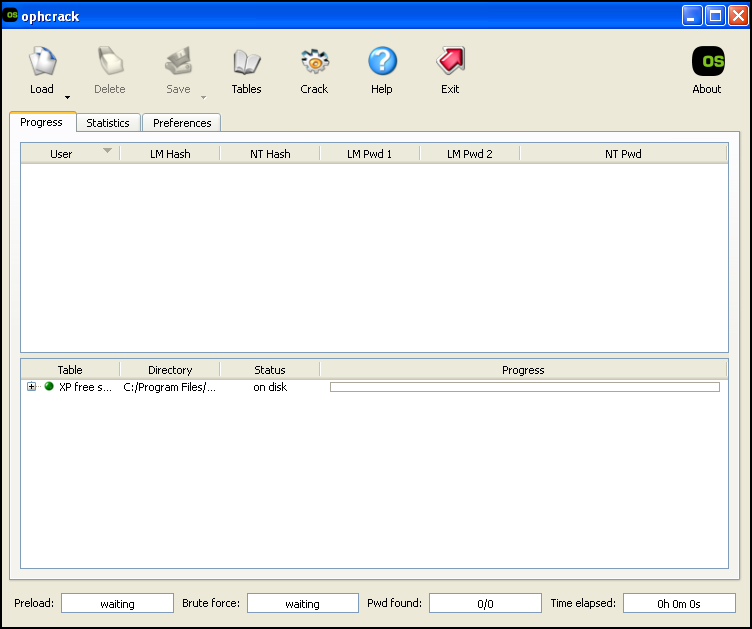This screenshot has width=752, height=629.
Task: Switch to the Progress tab
Action: coord(42,122)
